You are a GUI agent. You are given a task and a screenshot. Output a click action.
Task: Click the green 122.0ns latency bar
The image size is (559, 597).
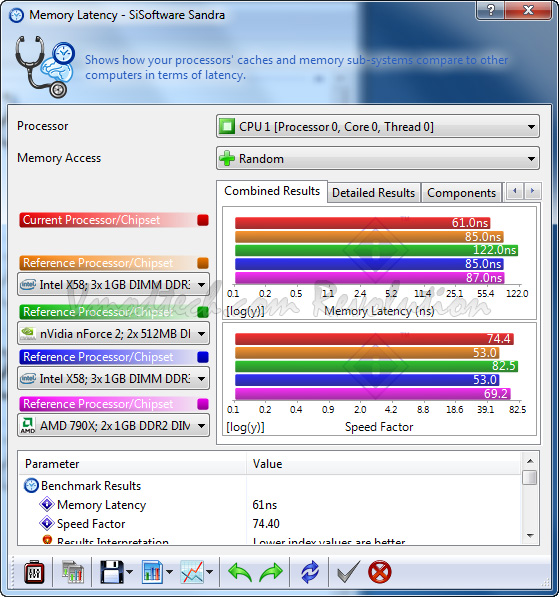tap(376, 250)
